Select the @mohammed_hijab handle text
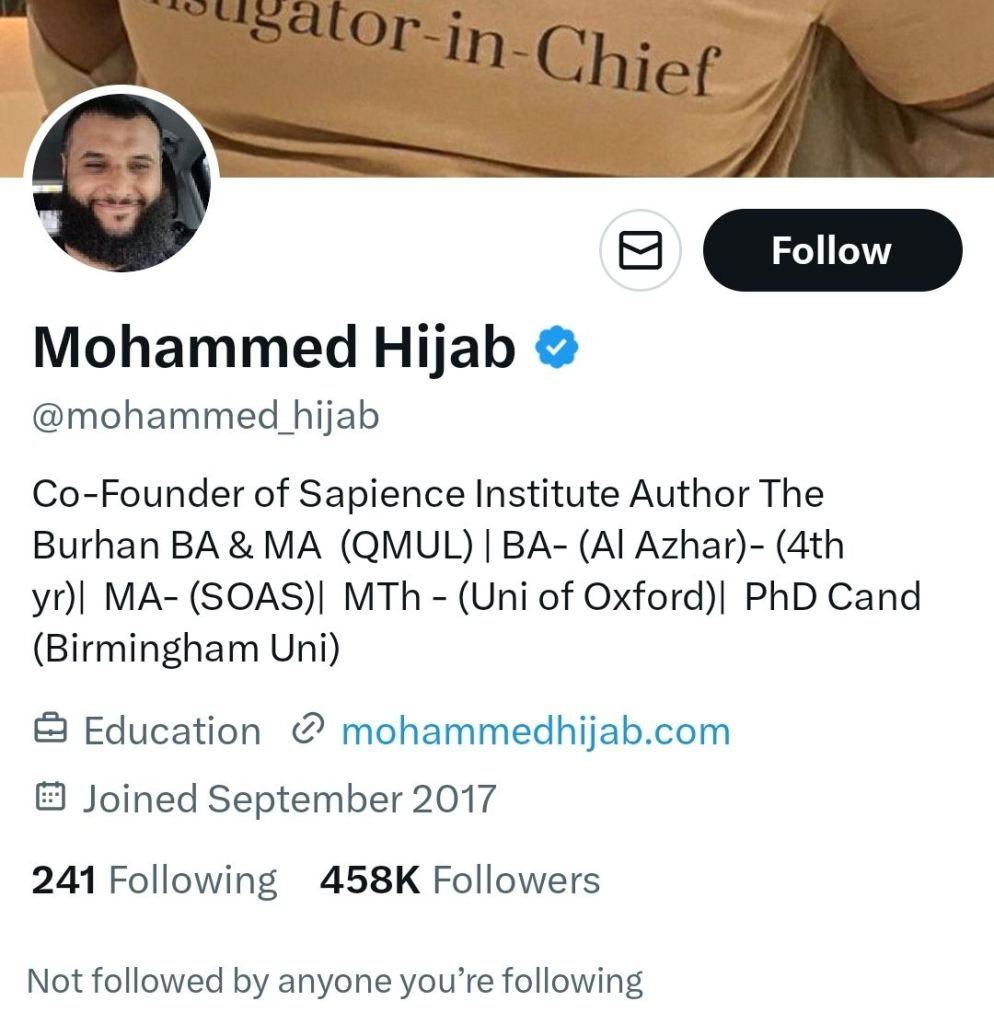This screenshot has height=1024, width=994. (x=206, y=416)
